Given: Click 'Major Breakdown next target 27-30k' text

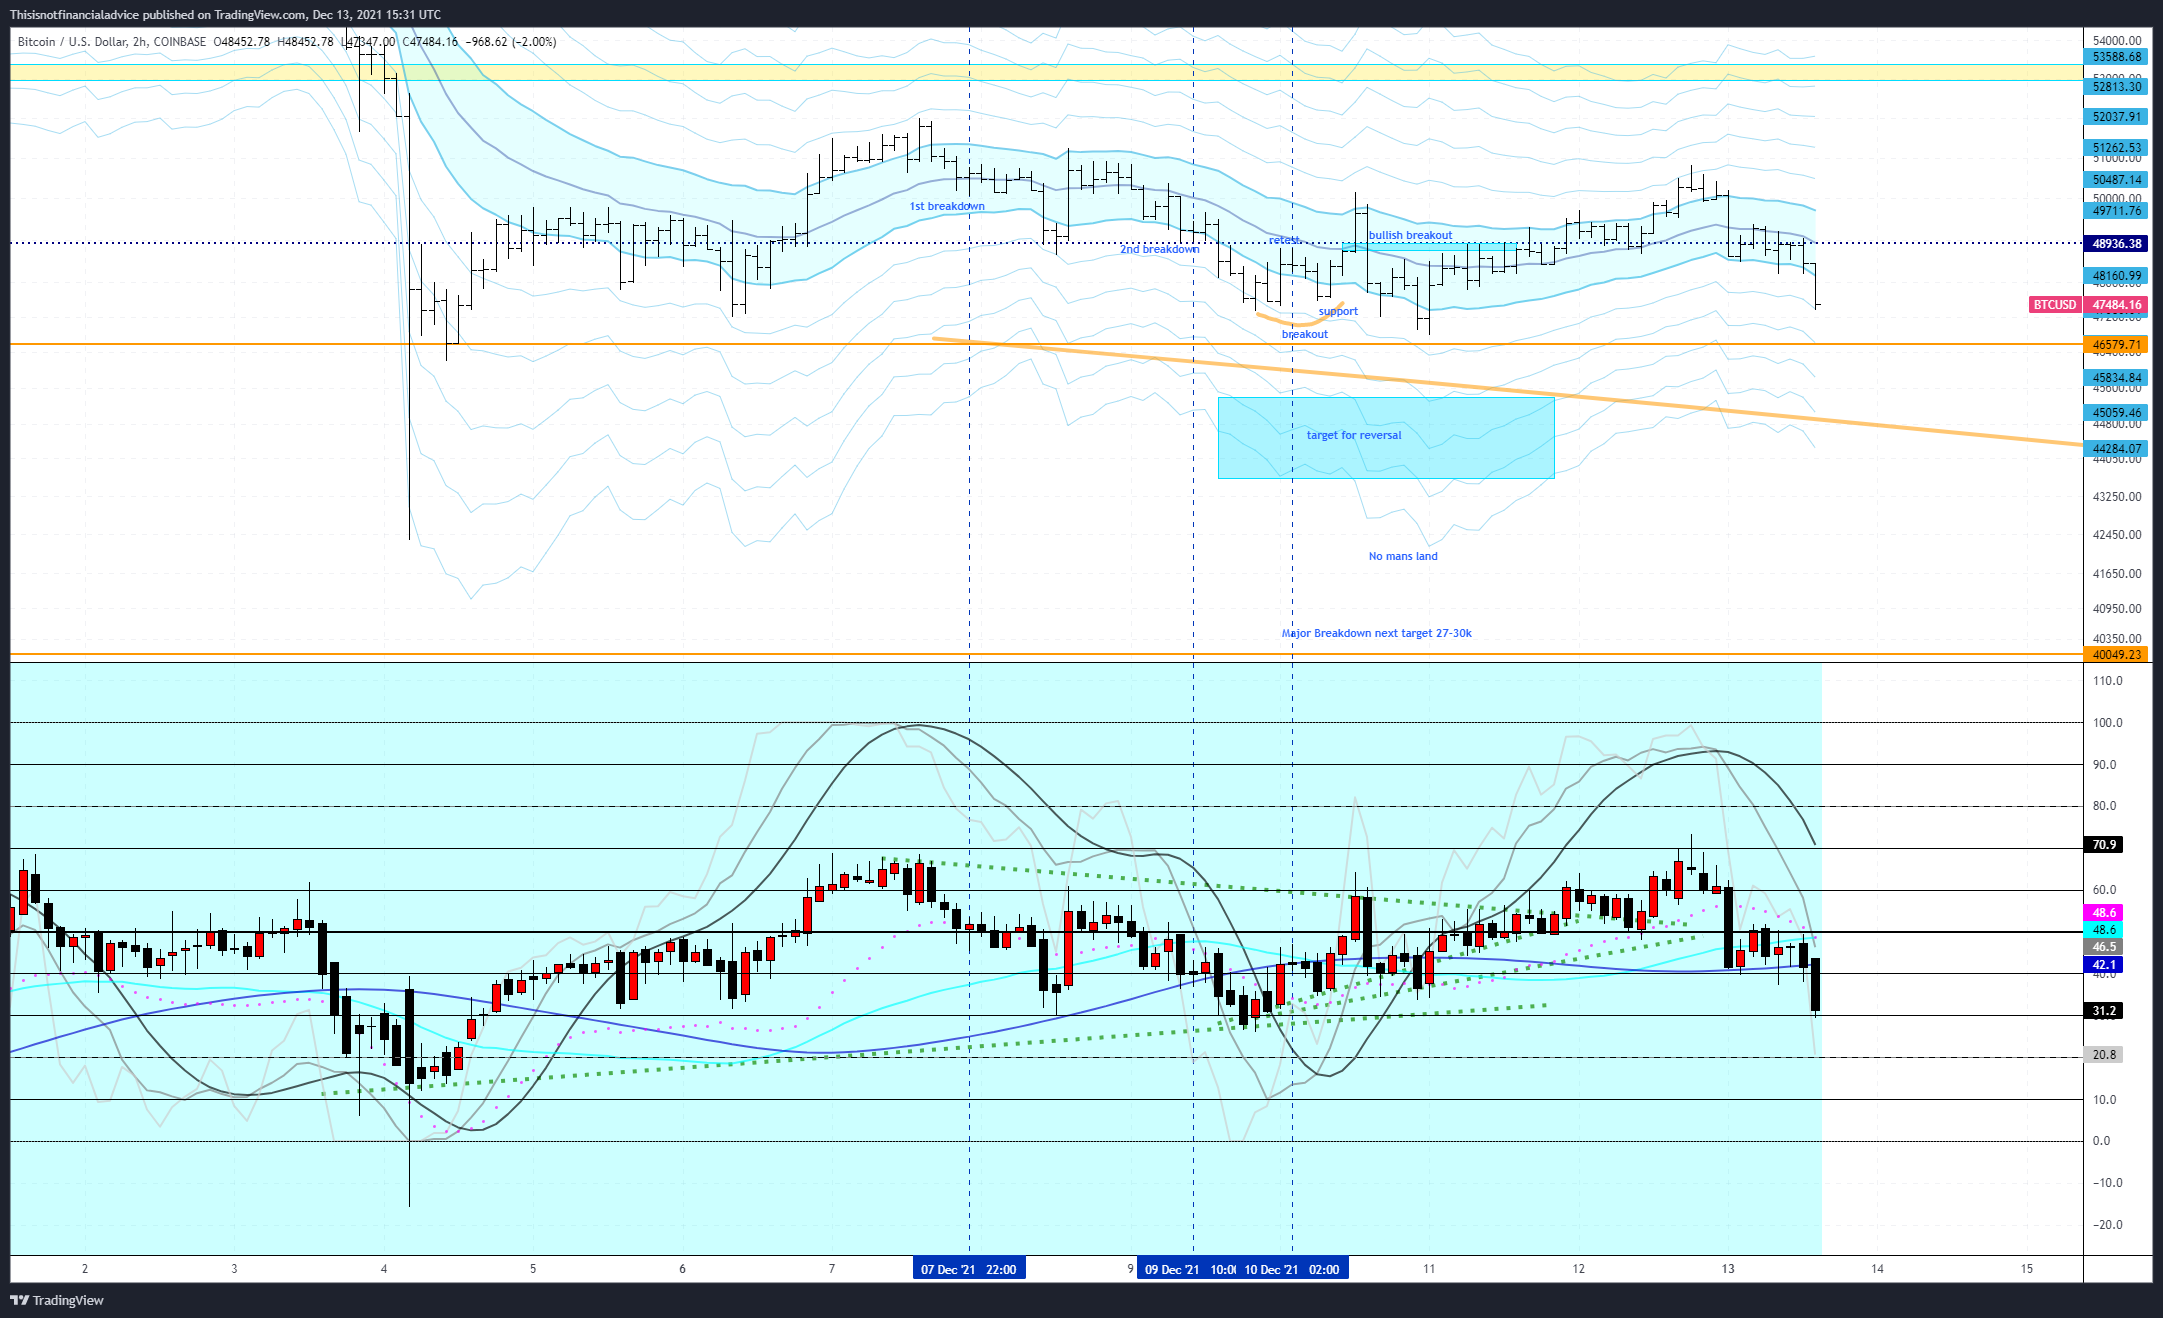Looking at the screenshot, I should (x=1377, y=633).
